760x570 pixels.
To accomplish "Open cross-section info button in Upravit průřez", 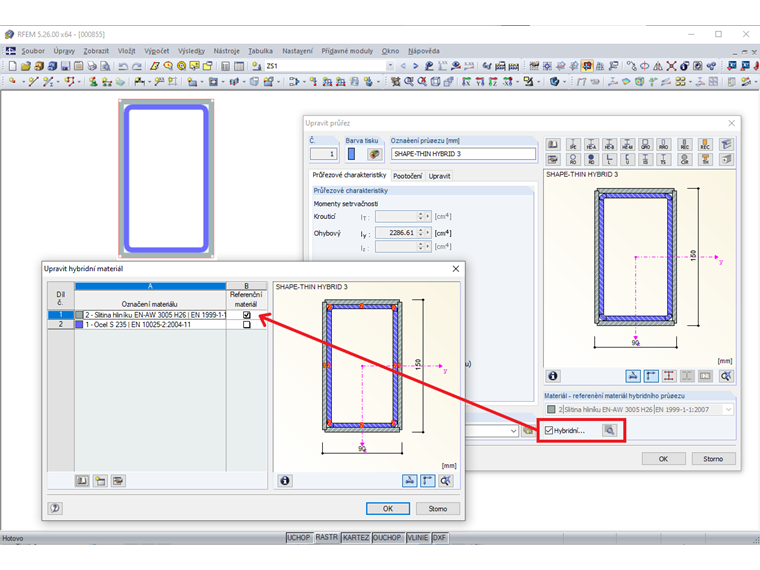I will pos(553,376).
